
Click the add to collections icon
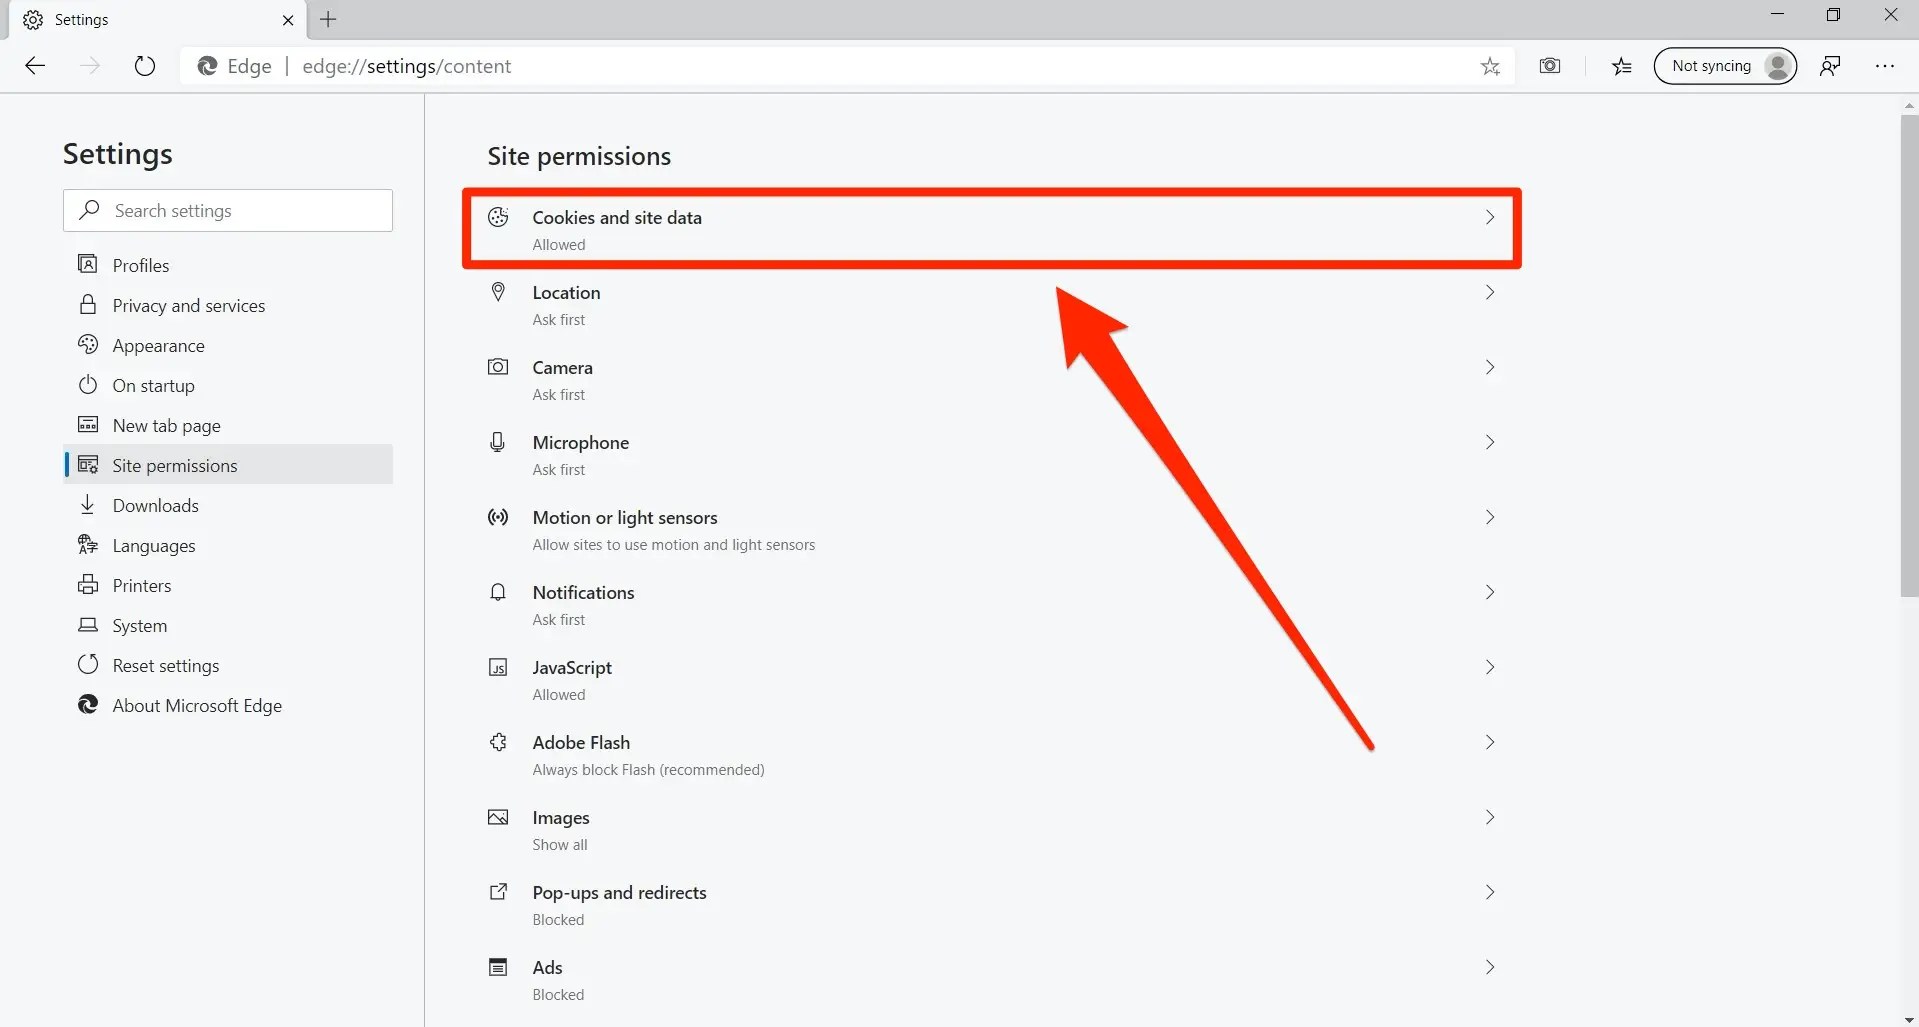coord(1621,66)
